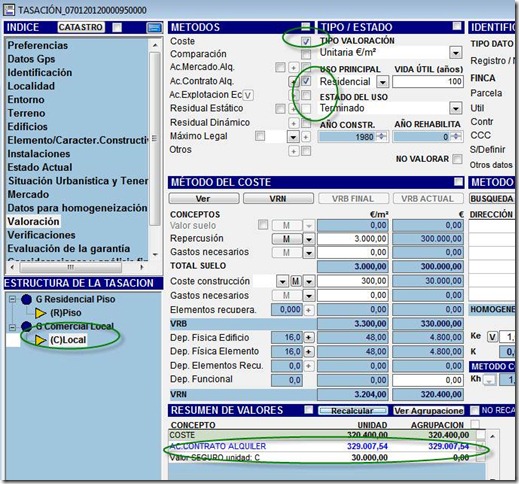The image size is (519, 484).
Task: Toggle the Valor suelo checkbox
Action: click(263, 225)
